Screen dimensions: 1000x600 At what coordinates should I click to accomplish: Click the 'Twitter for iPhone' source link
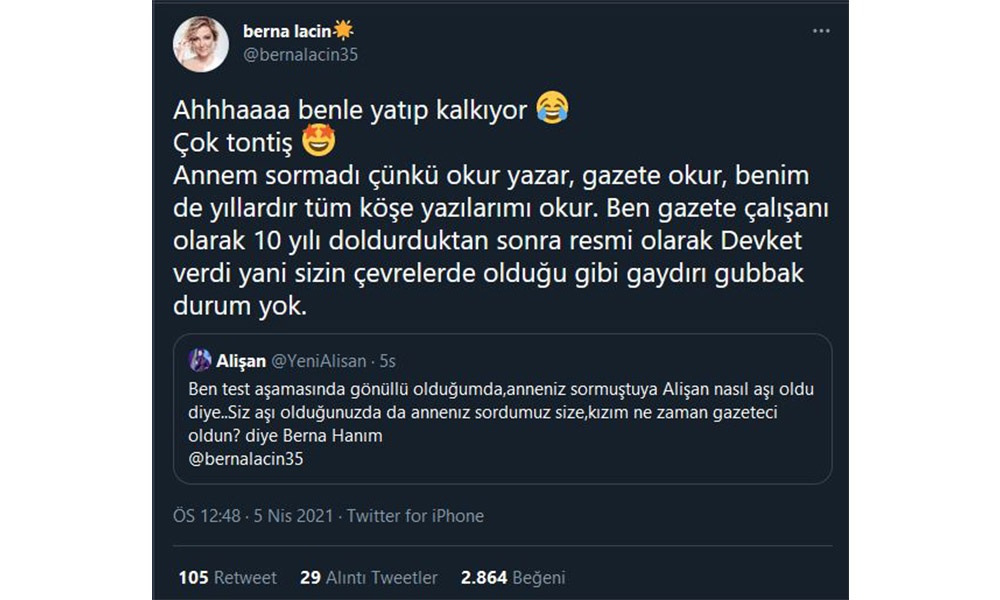point(415,516)
